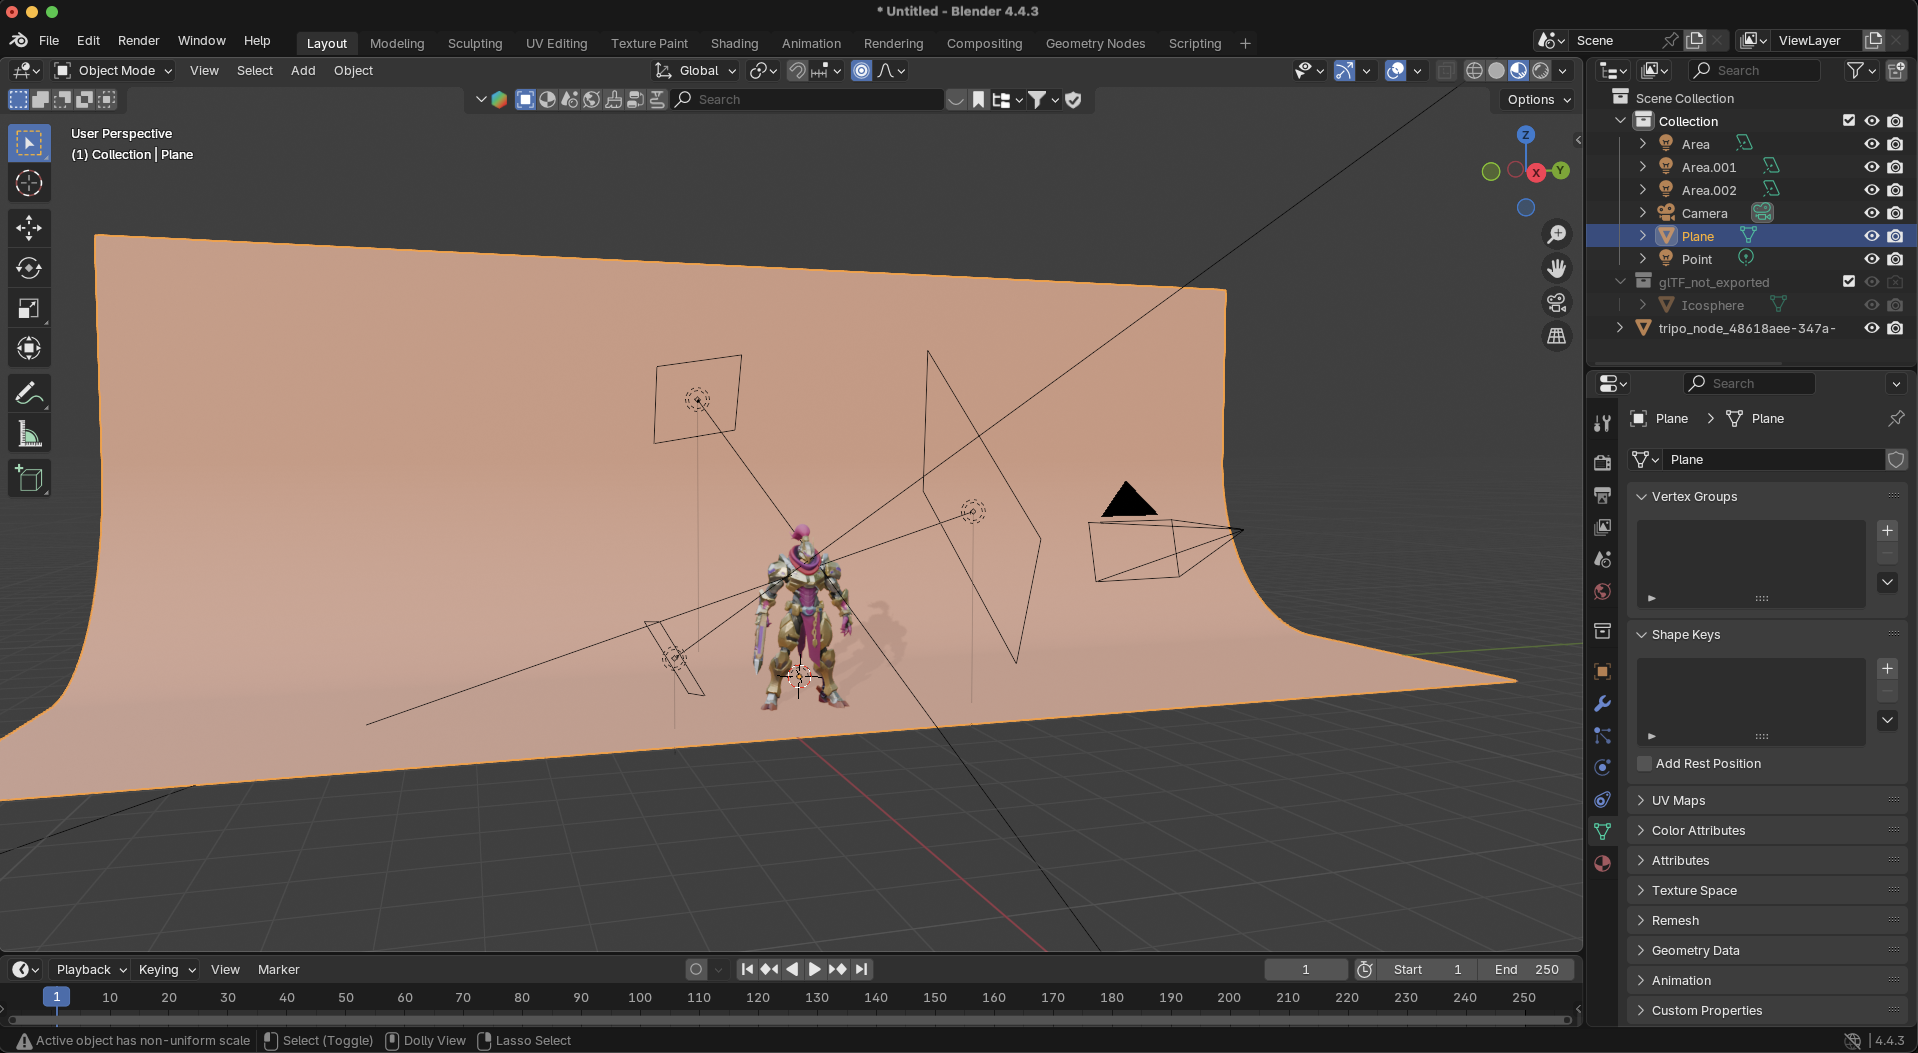Add a new vertex group with the plus button
The height and width of the screenshot is (1053, 1918).
(1887, 531)
